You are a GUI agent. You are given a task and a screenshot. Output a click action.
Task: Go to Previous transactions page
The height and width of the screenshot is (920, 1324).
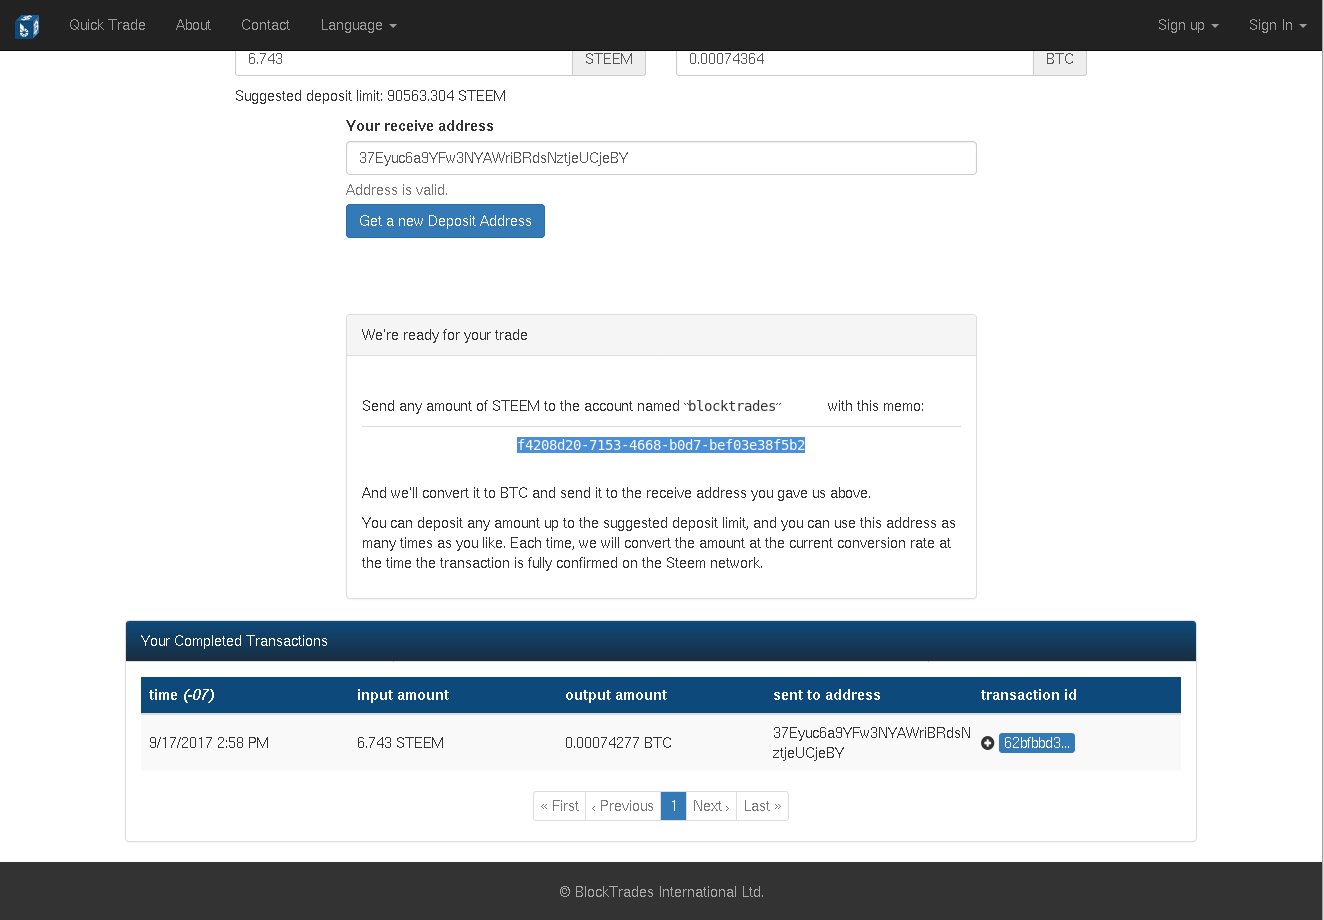click(623, 806)
